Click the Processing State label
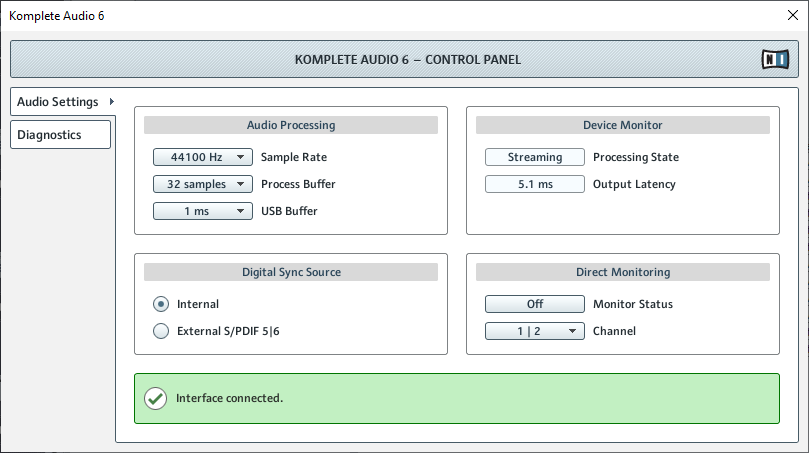This screenshot has height=453, width=809. (636, 157)
